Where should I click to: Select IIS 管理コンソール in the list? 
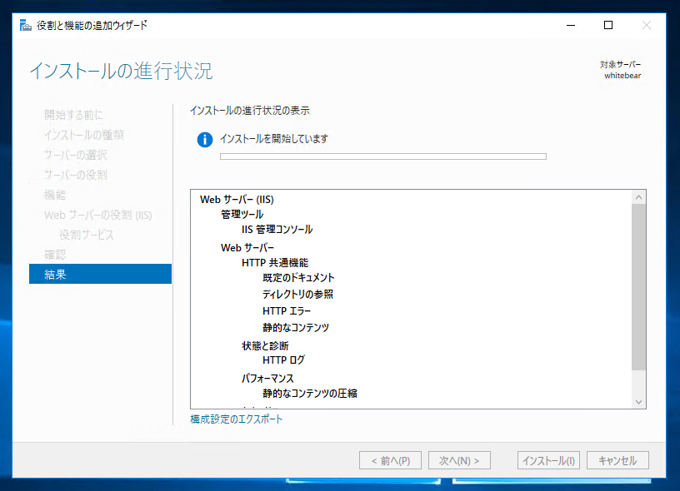[x=277, y=229]
